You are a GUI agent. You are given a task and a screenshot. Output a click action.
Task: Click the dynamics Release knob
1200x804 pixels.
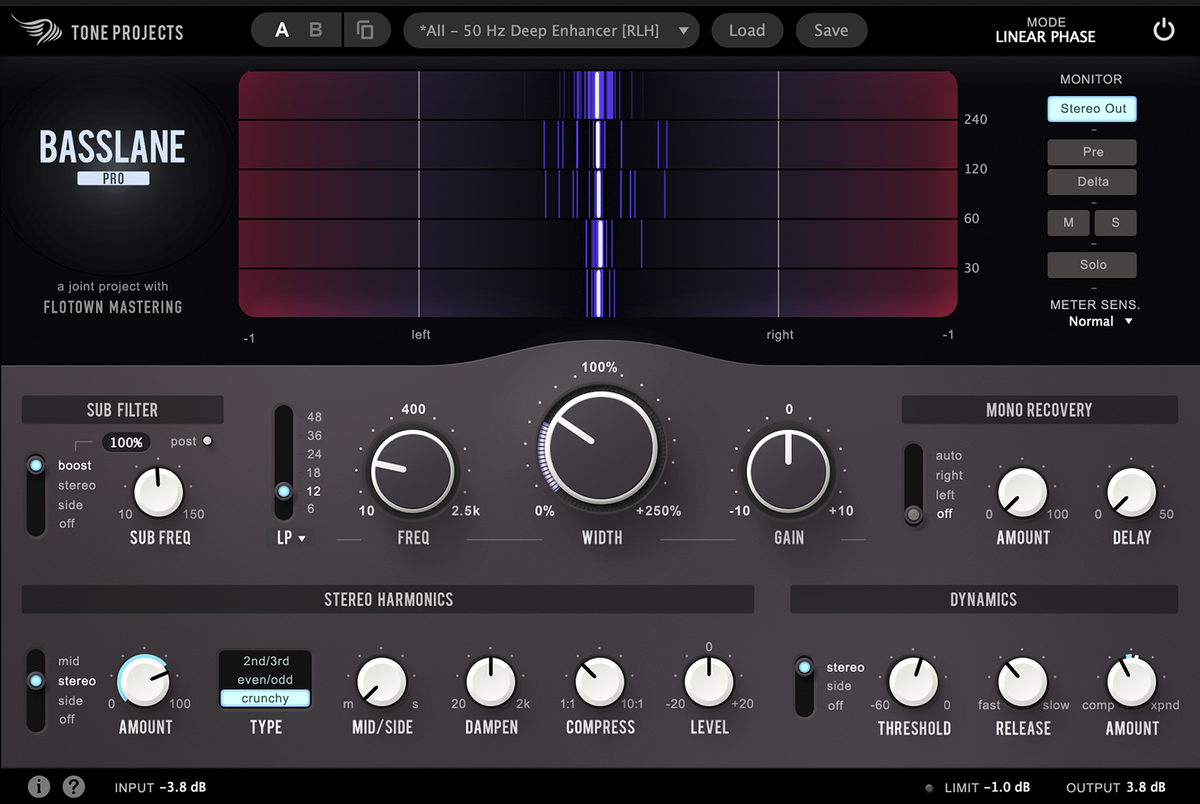[1023, 682]
